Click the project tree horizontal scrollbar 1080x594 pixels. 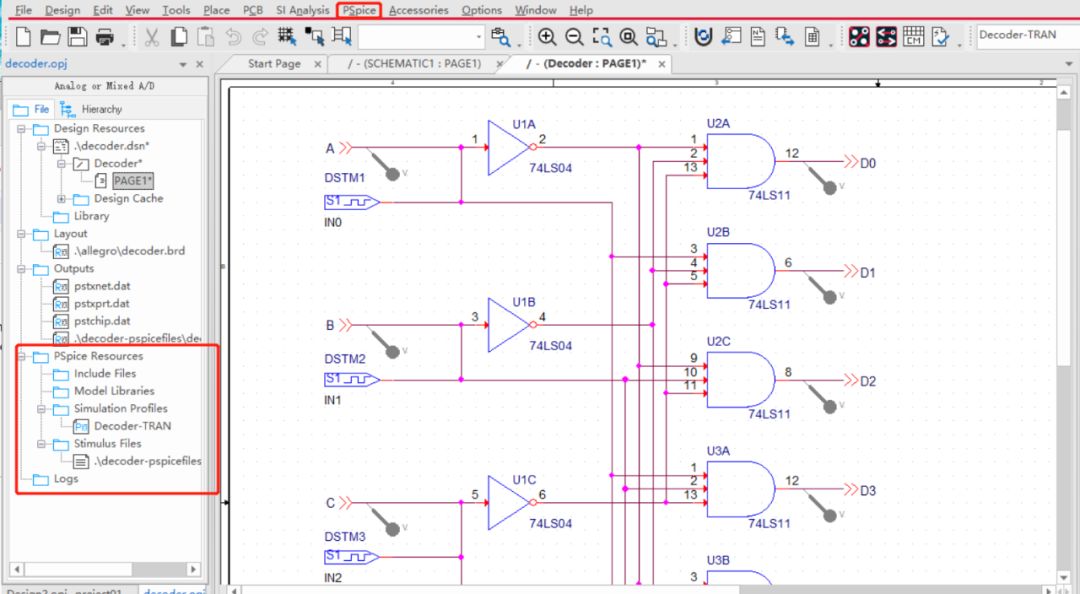tap(105, 569)
